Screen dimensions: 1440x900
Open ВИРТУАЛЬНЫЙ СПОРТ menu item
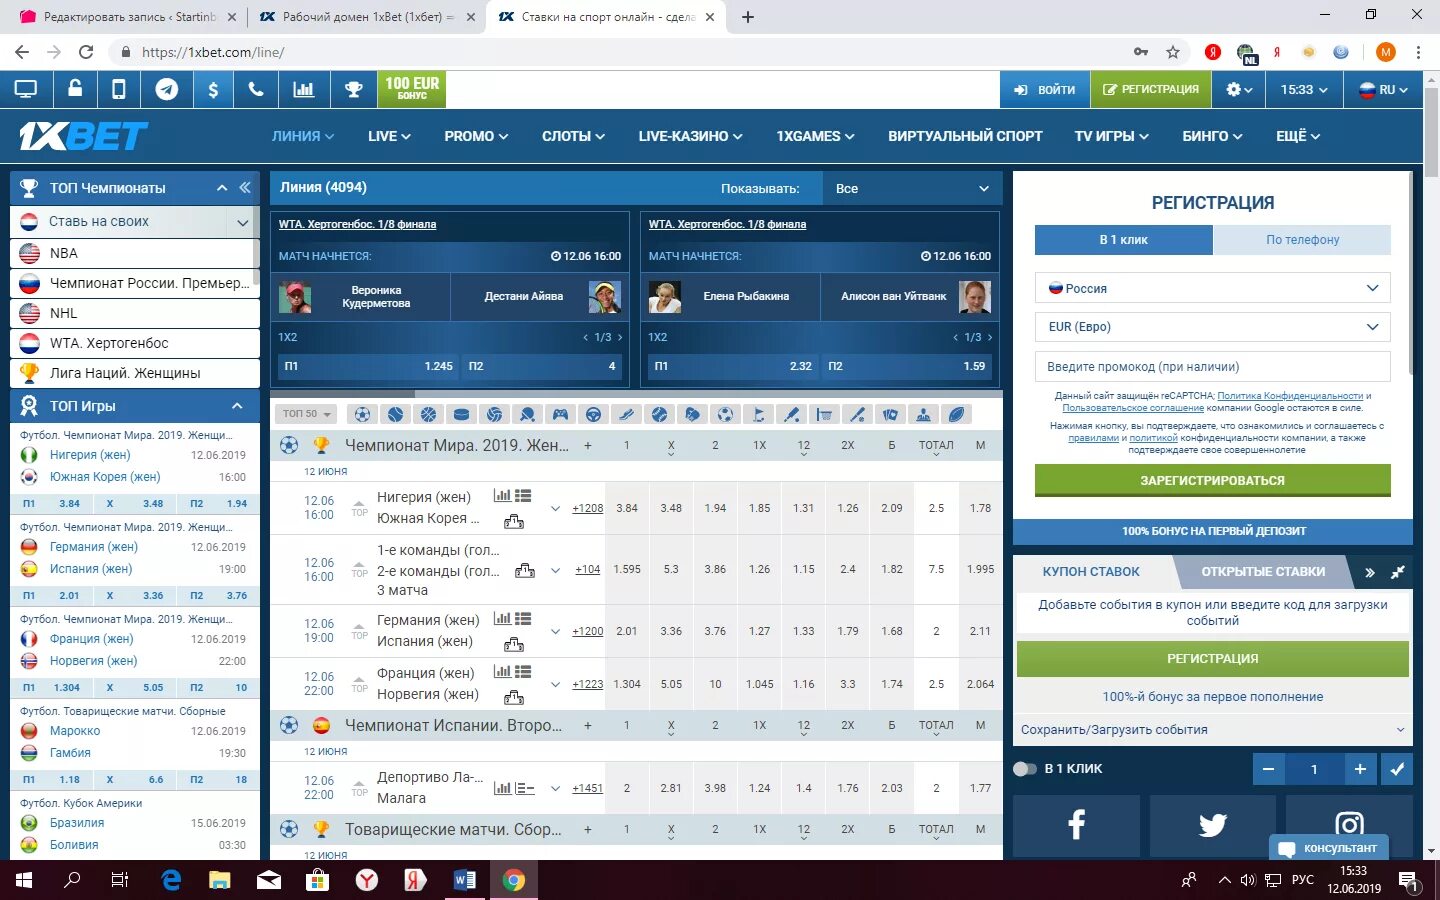(x=965, y=136)
